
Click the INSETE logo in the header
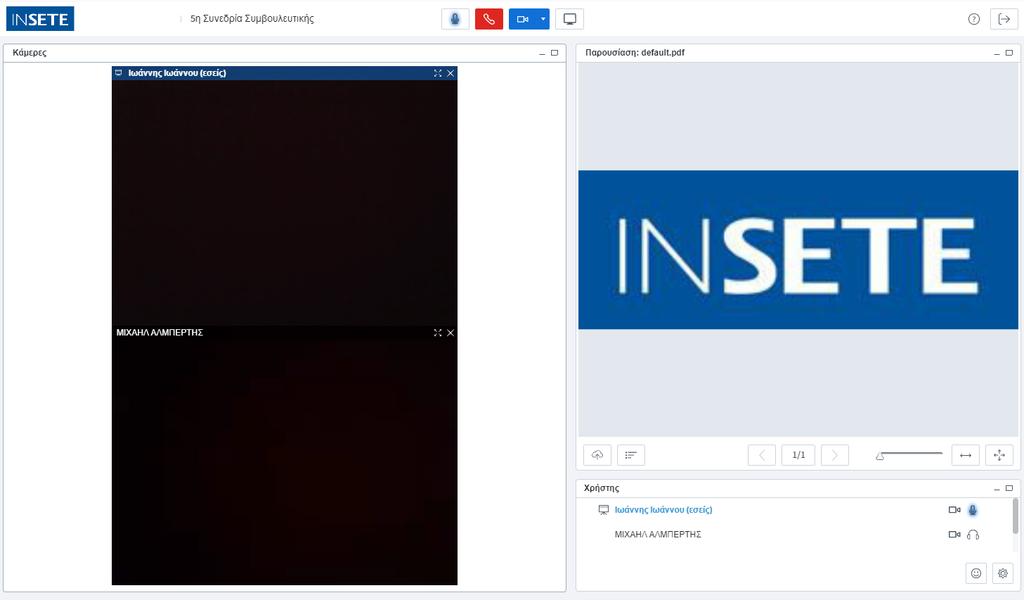click(40, 19)
